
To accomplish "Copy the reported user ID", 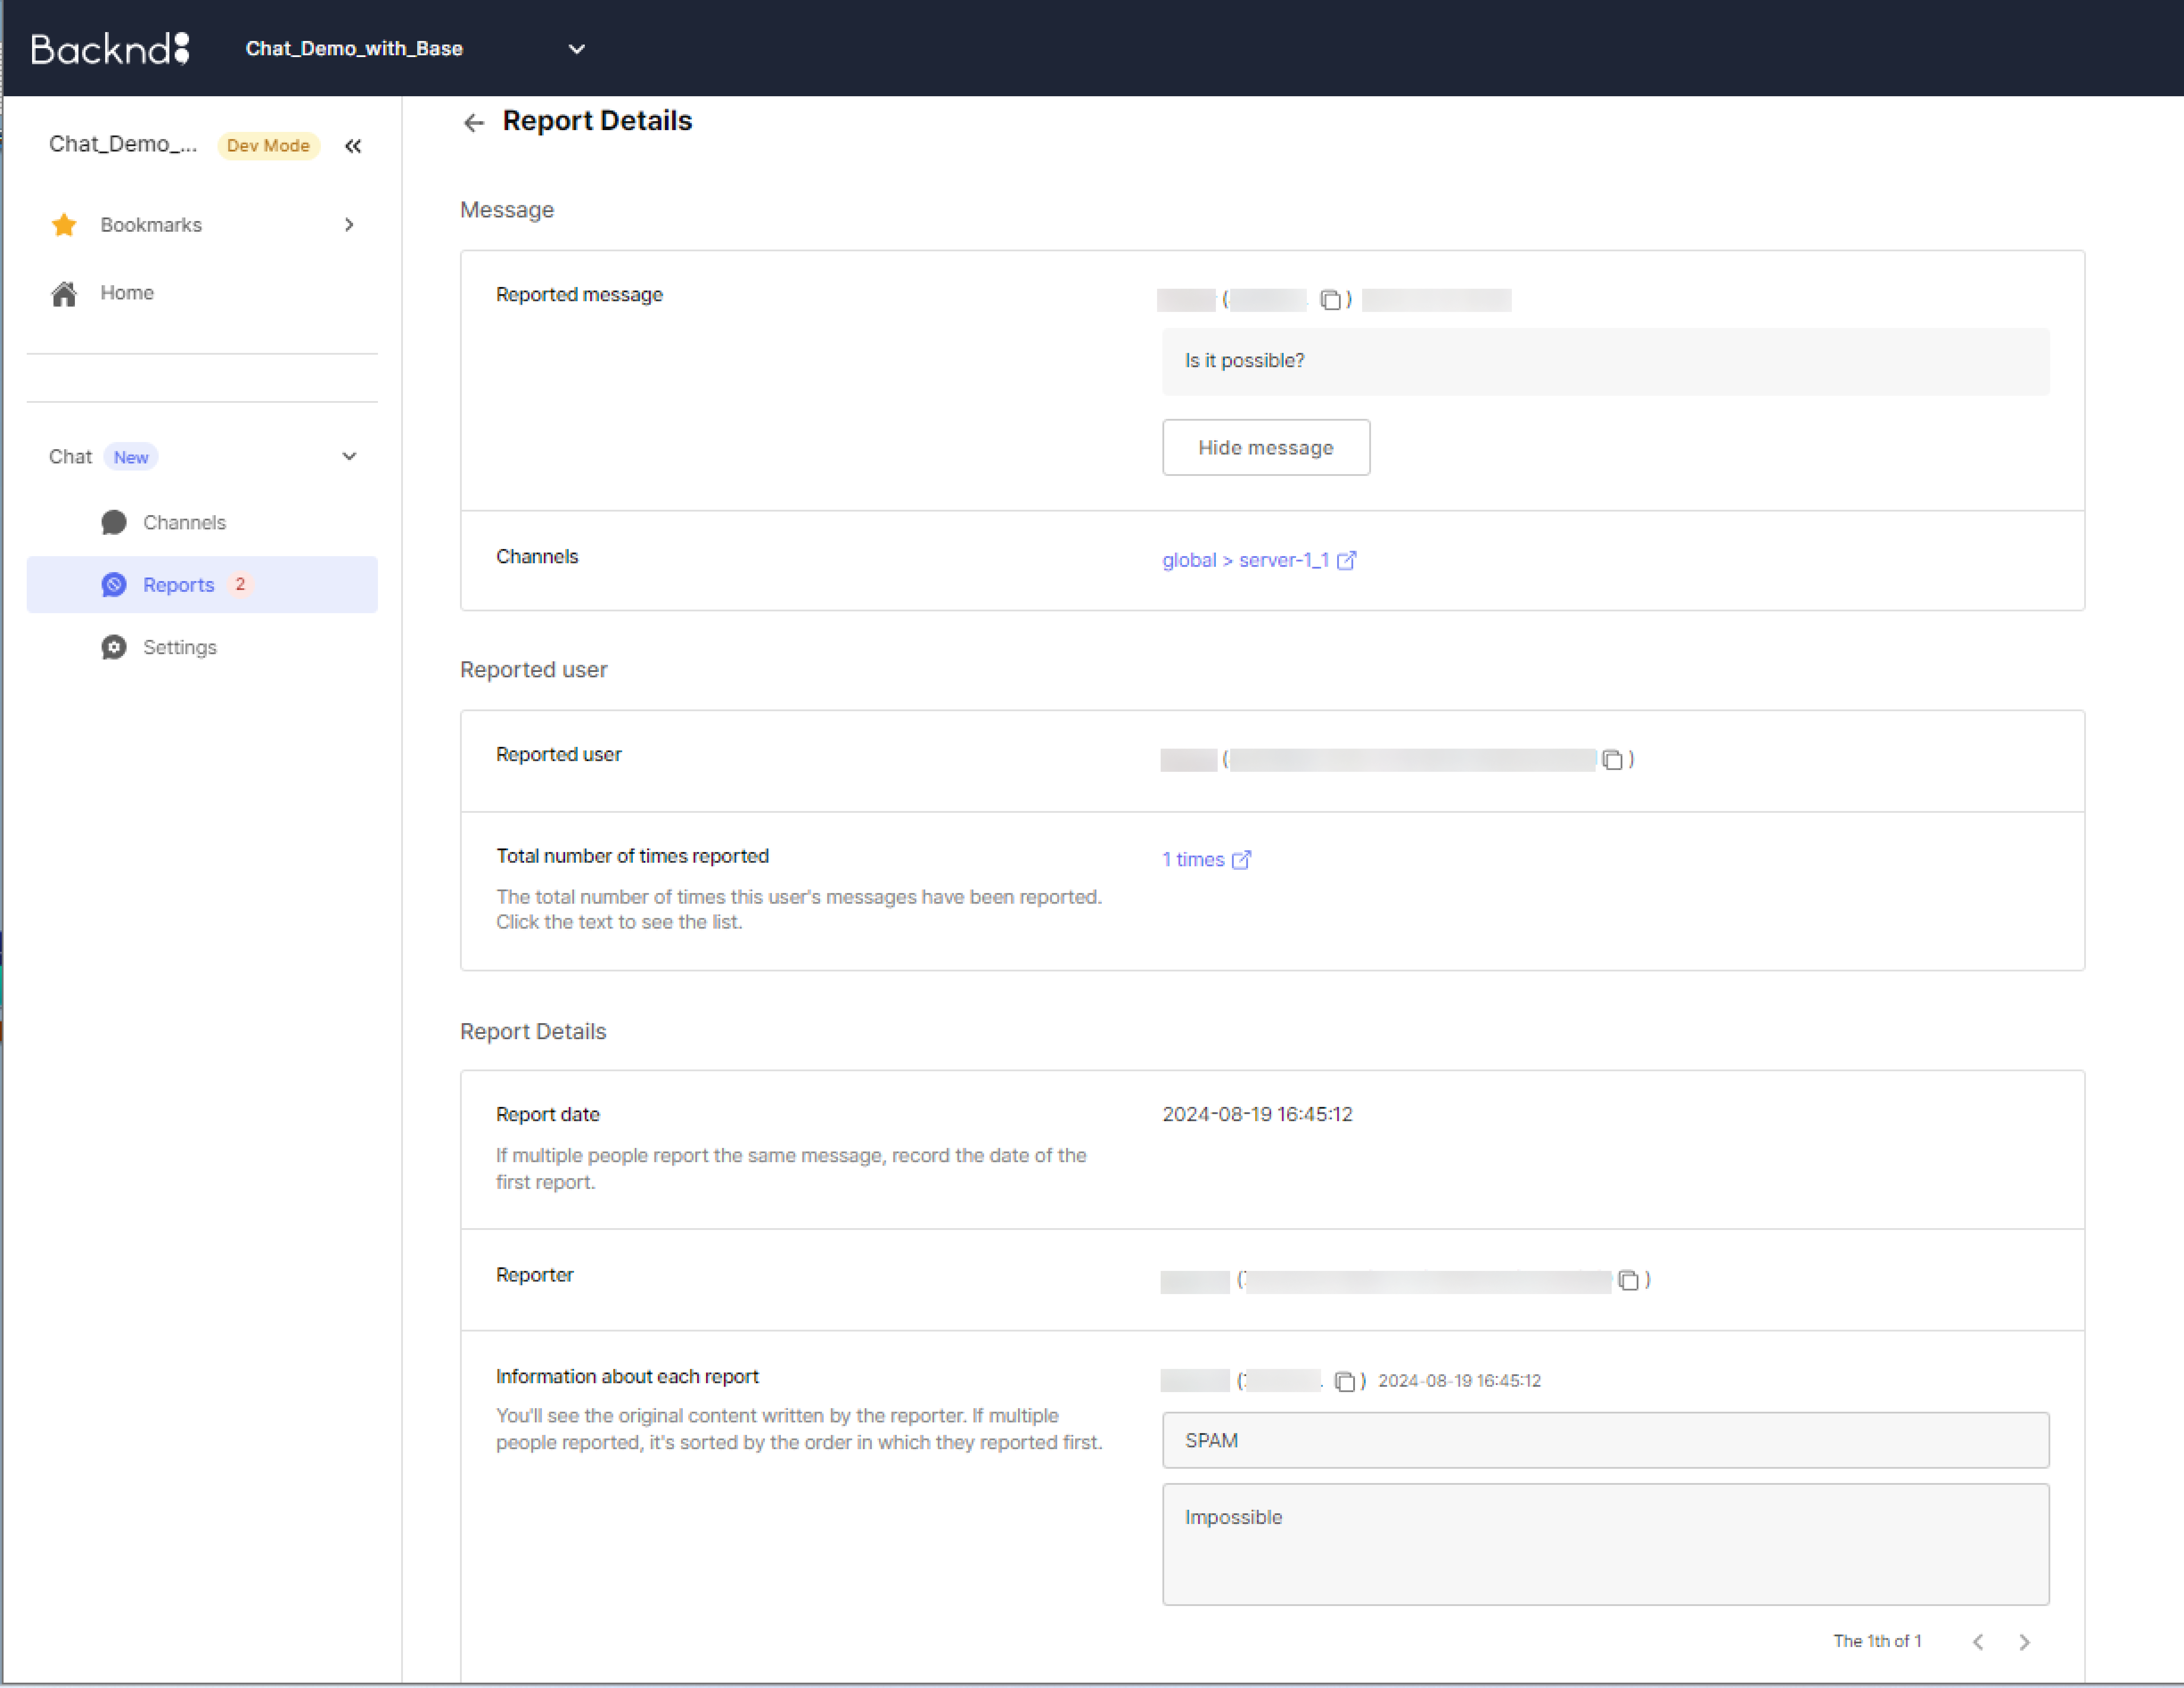I will click(1612, 760).
